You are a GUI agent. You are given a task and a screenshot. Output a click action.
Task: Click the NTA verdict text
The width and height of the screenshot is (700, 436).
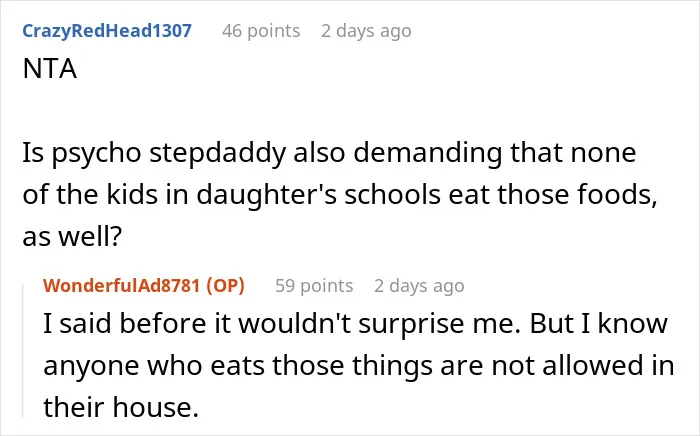click(x=50, y=69)
